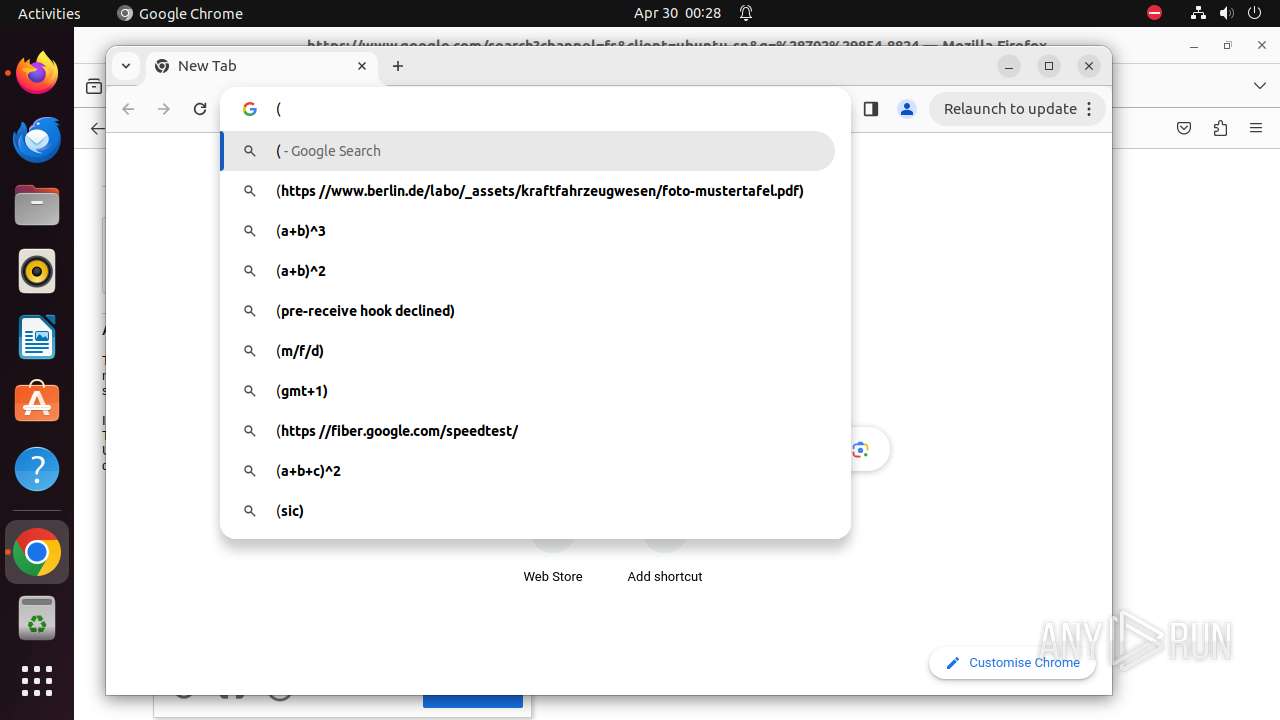Click Google Chrome icon in the dock
This screenshot has height=720, width=1280.
tap(37, 552)
